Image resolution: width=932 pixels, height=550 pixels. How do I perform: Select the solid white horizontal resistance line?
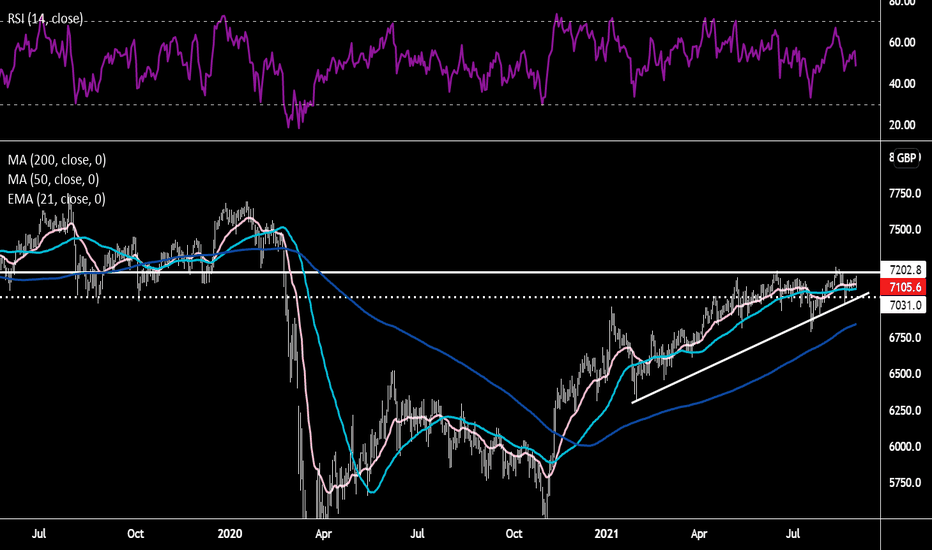(440, 272)
